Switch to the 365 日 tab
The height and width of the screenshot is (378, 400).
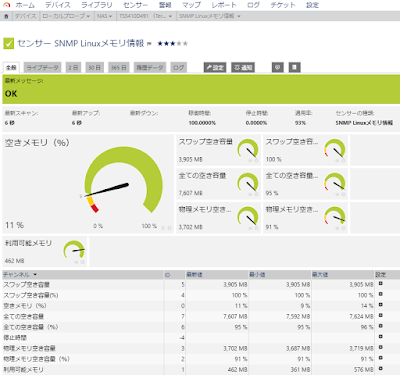[x=119, y=67]
